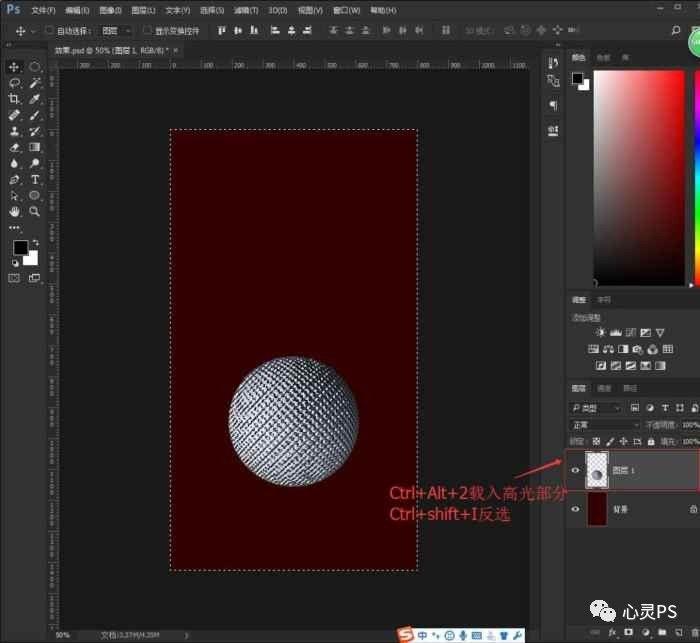Expand the status bar info arrow
Image resolution: width=700 pixels, height=643 pixels.
pyautogui.click(x=186, y=635)
